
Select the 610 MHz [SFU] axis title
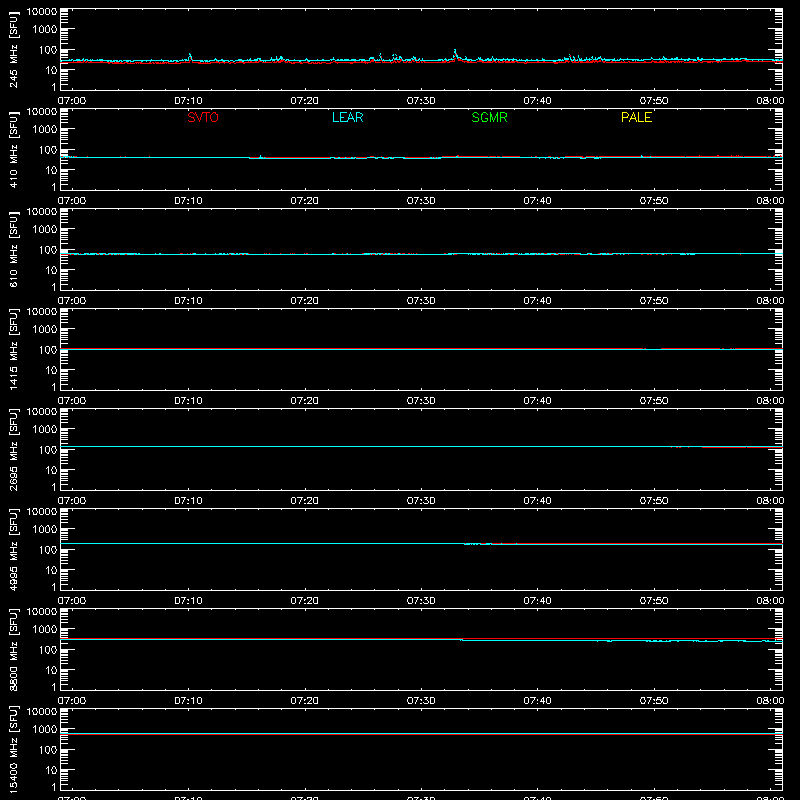(13, 249)
